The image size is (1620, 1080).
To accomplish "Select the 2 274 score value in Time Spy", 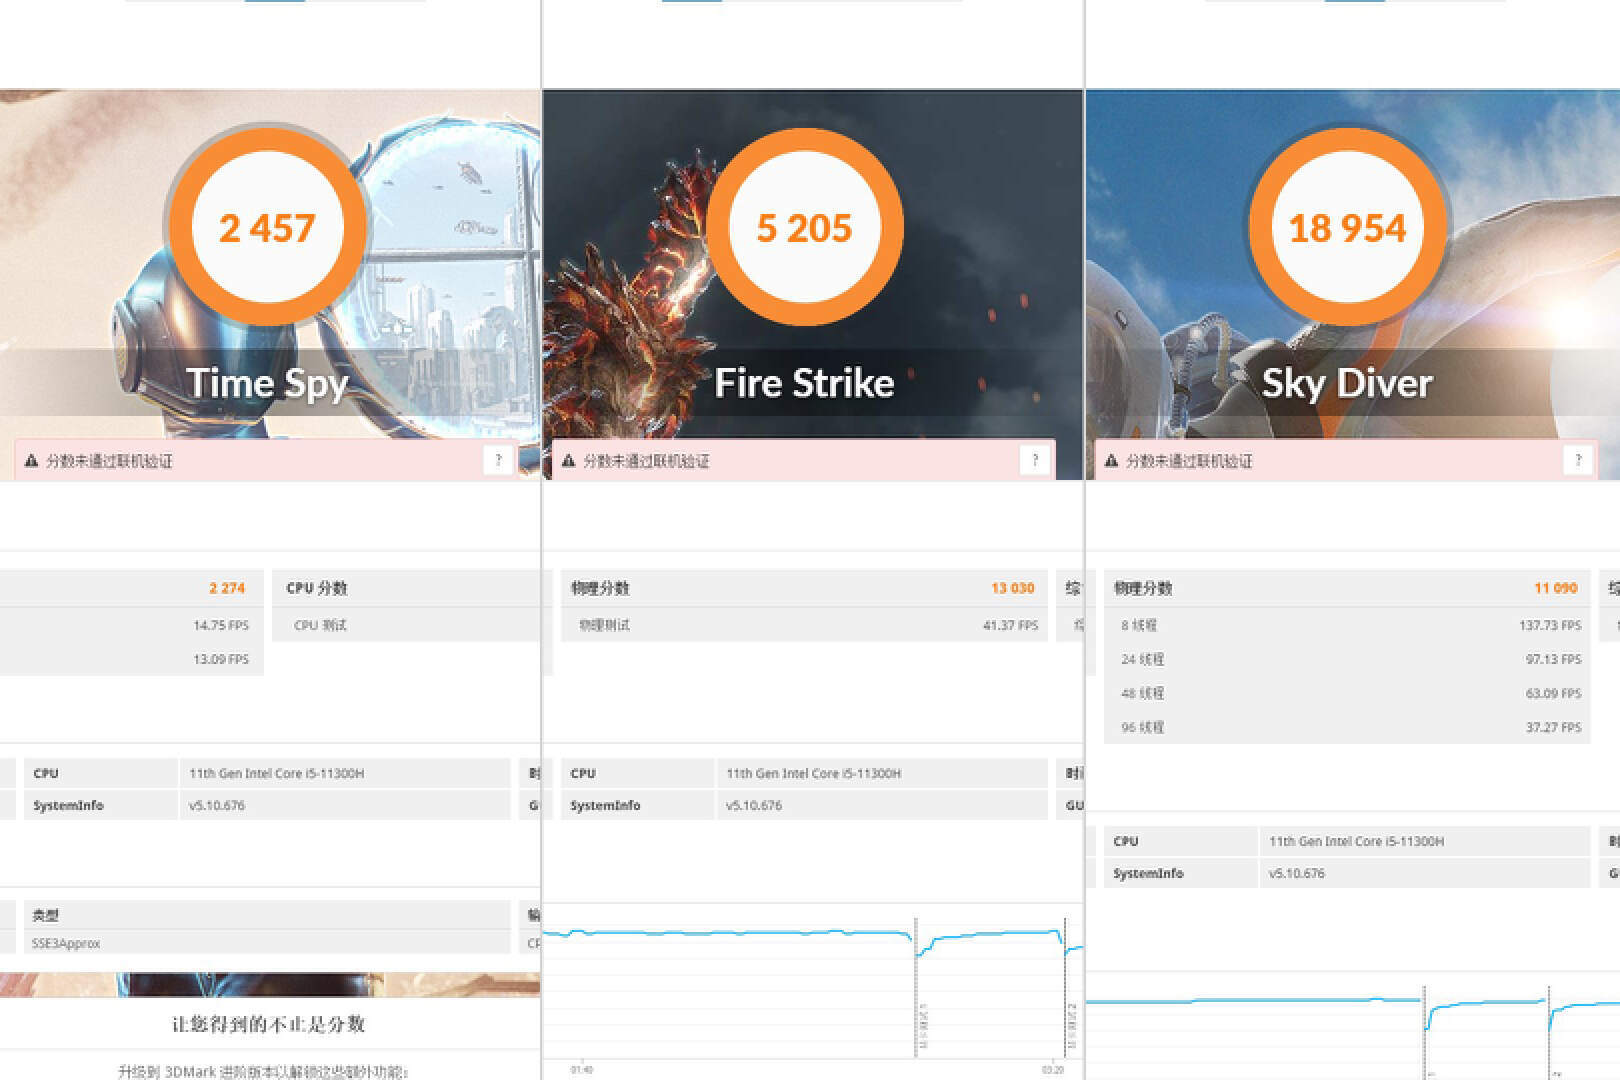I will tap(227, 588).
